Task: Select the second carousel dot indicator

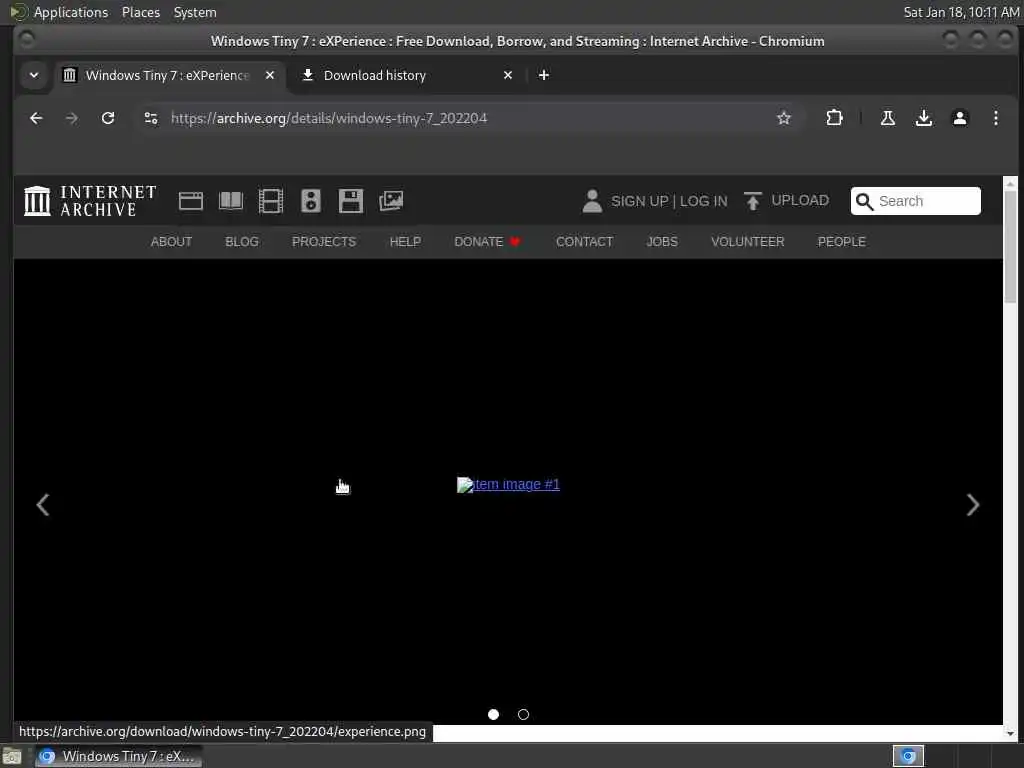Action: coord(523,714)
